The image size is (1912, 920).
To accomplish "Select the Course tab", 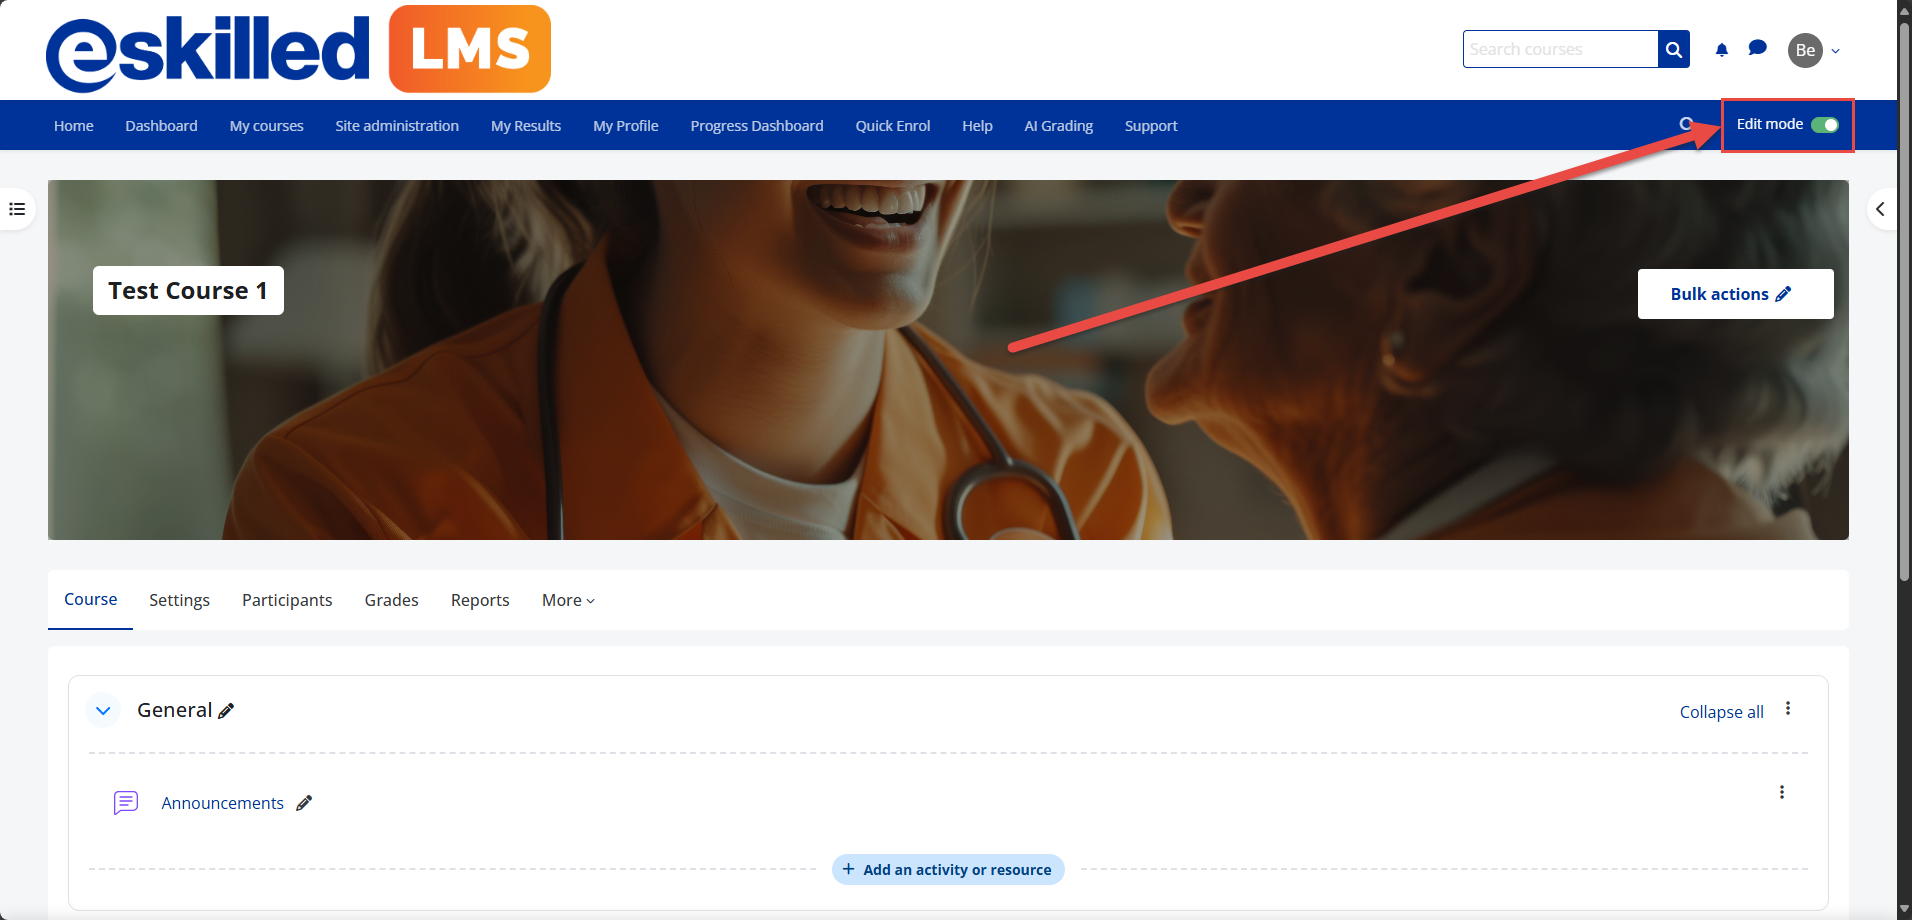I will [x=91, y=599].
